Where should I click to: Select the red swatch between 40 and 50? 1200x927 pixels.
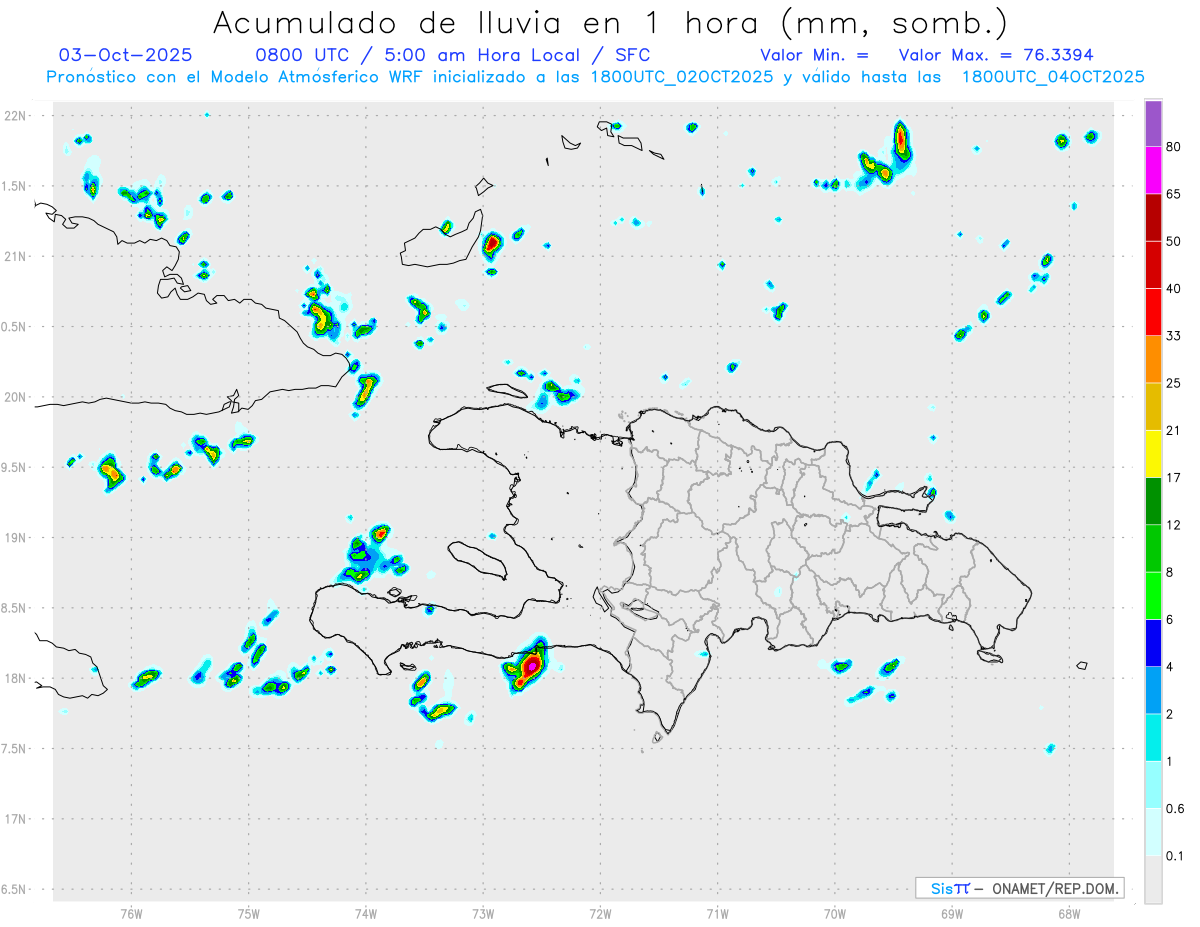[1154, 265]
